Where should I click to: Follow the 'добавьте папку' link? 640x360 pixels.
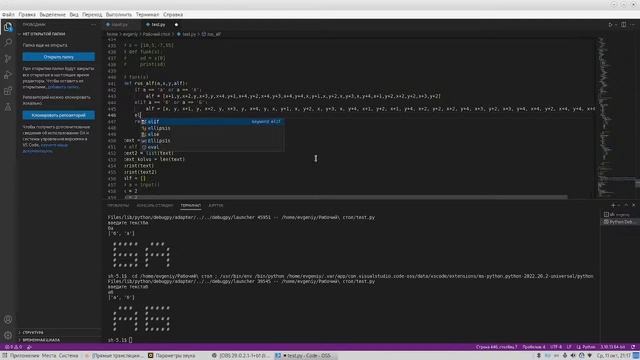pyautogui.click(x=63, y=87)
